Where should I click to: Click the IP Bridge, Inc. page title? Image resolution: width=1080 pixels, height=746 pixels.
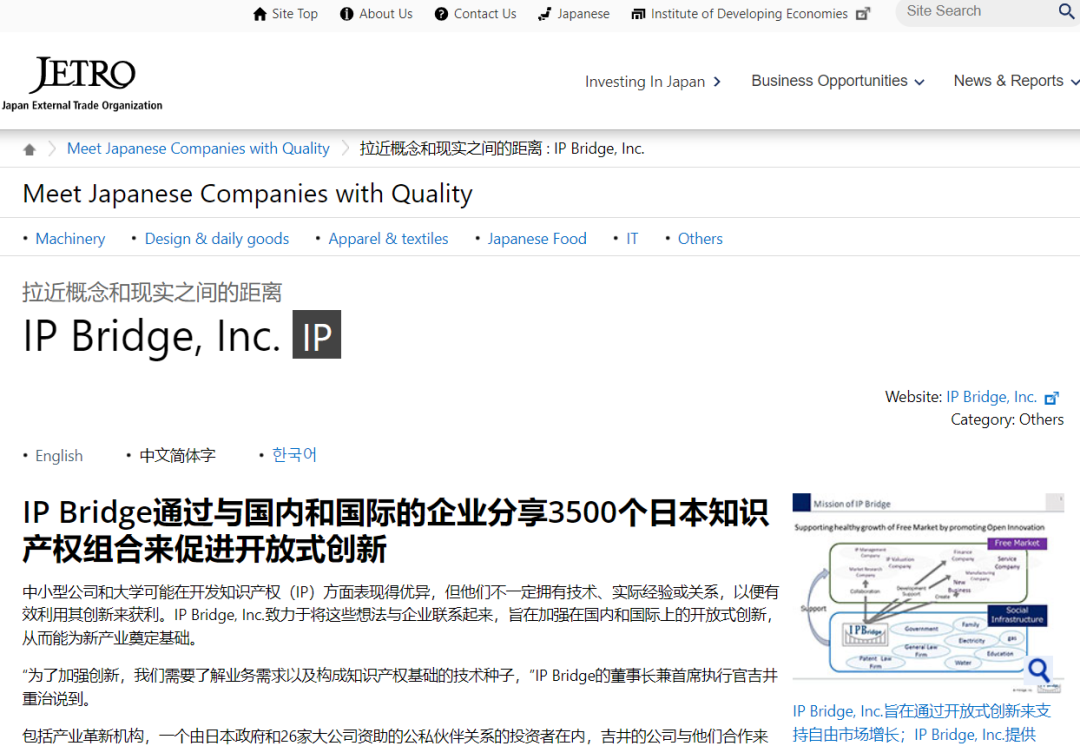click(x=152, y=336)
